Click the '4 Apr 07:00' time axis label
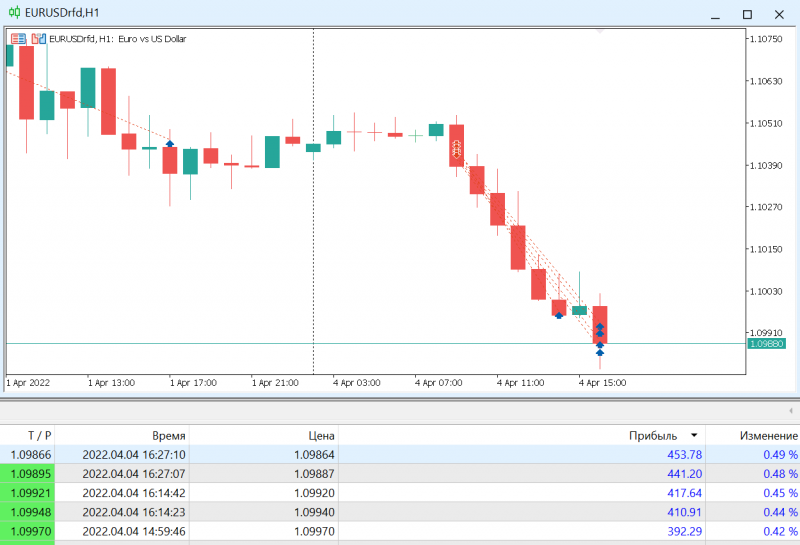800x545 pixels. point(439,383)
